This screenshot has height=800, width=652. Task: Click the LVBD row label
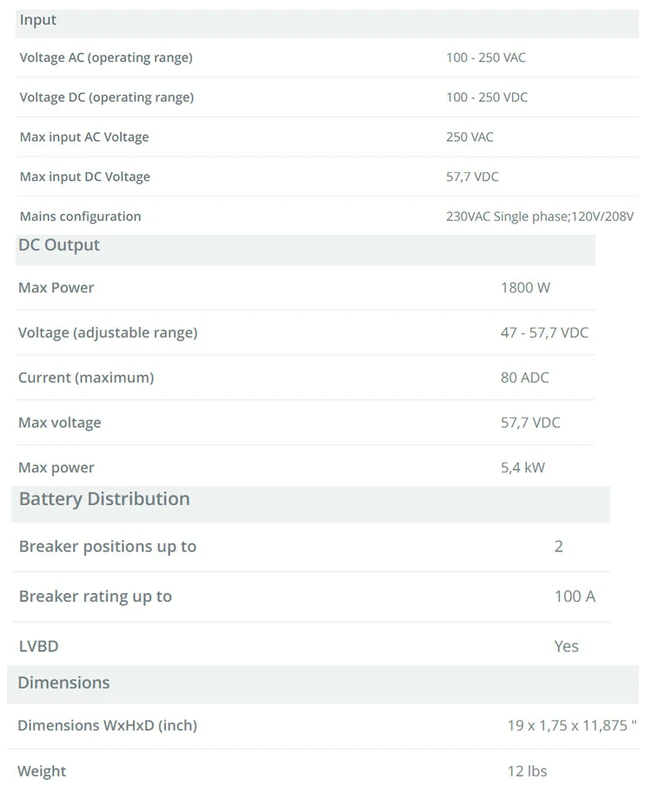click(39, 646)
